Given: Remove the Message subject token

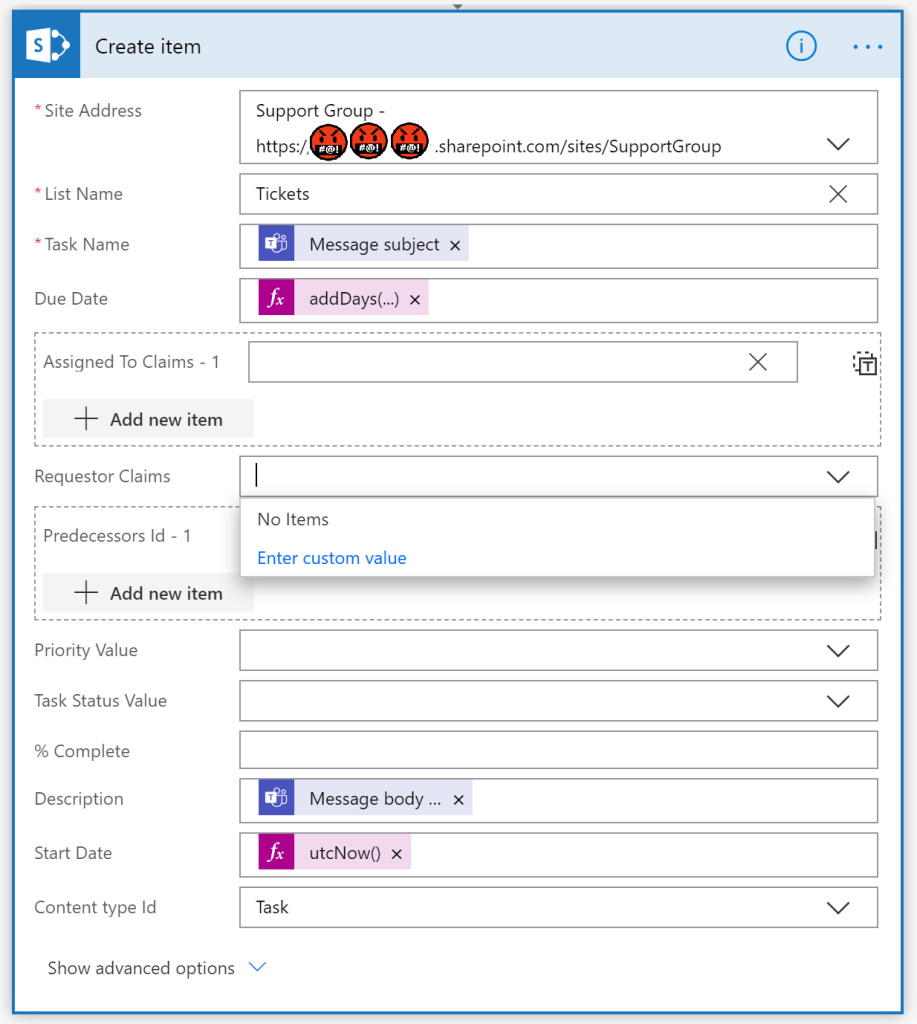Looking at the screenshot, I should (455, 245).
